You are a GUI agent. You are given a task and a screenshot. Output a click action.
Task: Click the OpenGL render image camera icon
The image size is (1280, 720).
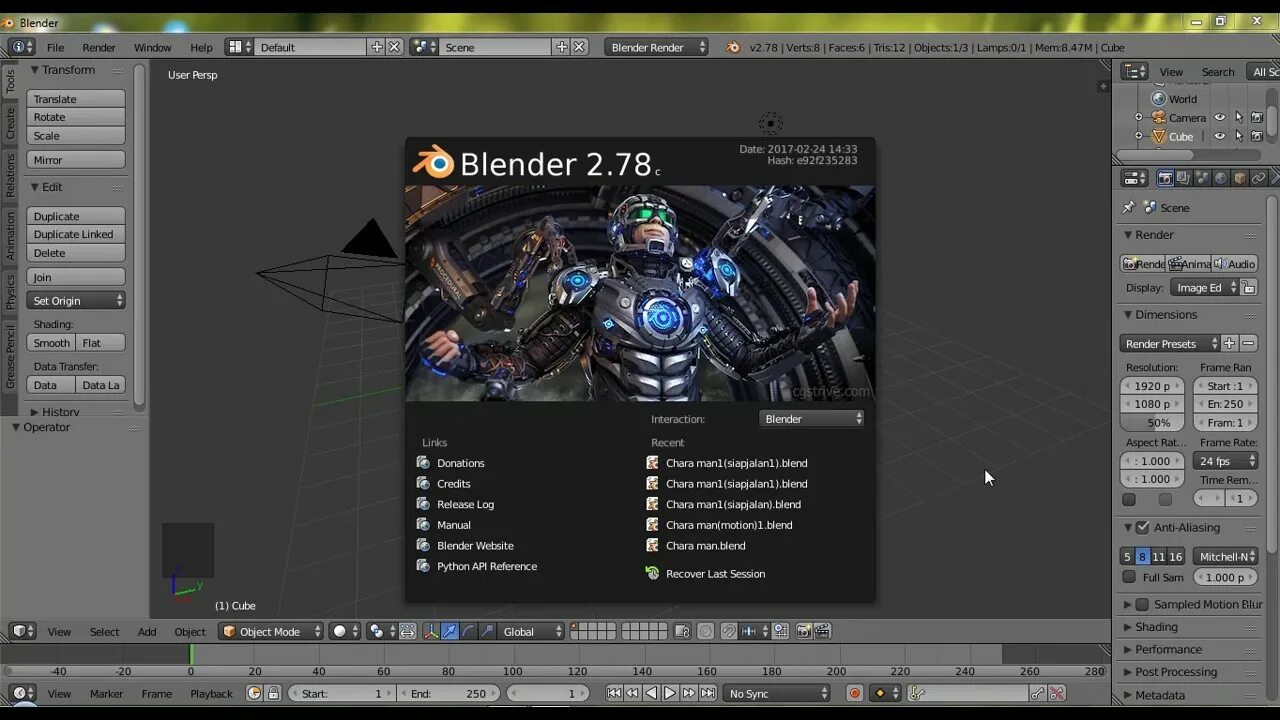(x=803, y=631)
